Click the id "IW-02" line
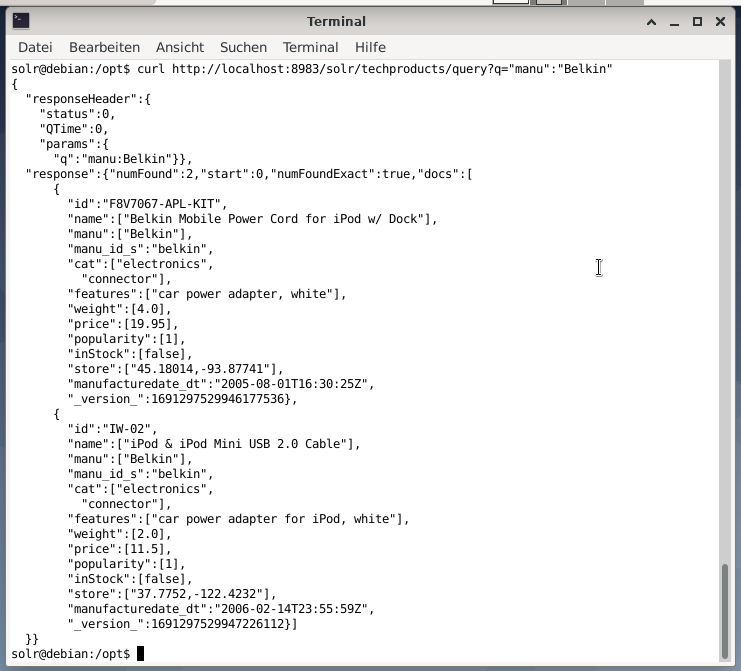 point(112,429)
